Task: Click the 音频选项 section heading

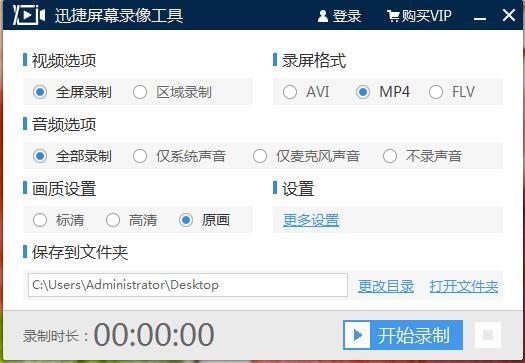Action: [64, 125]
